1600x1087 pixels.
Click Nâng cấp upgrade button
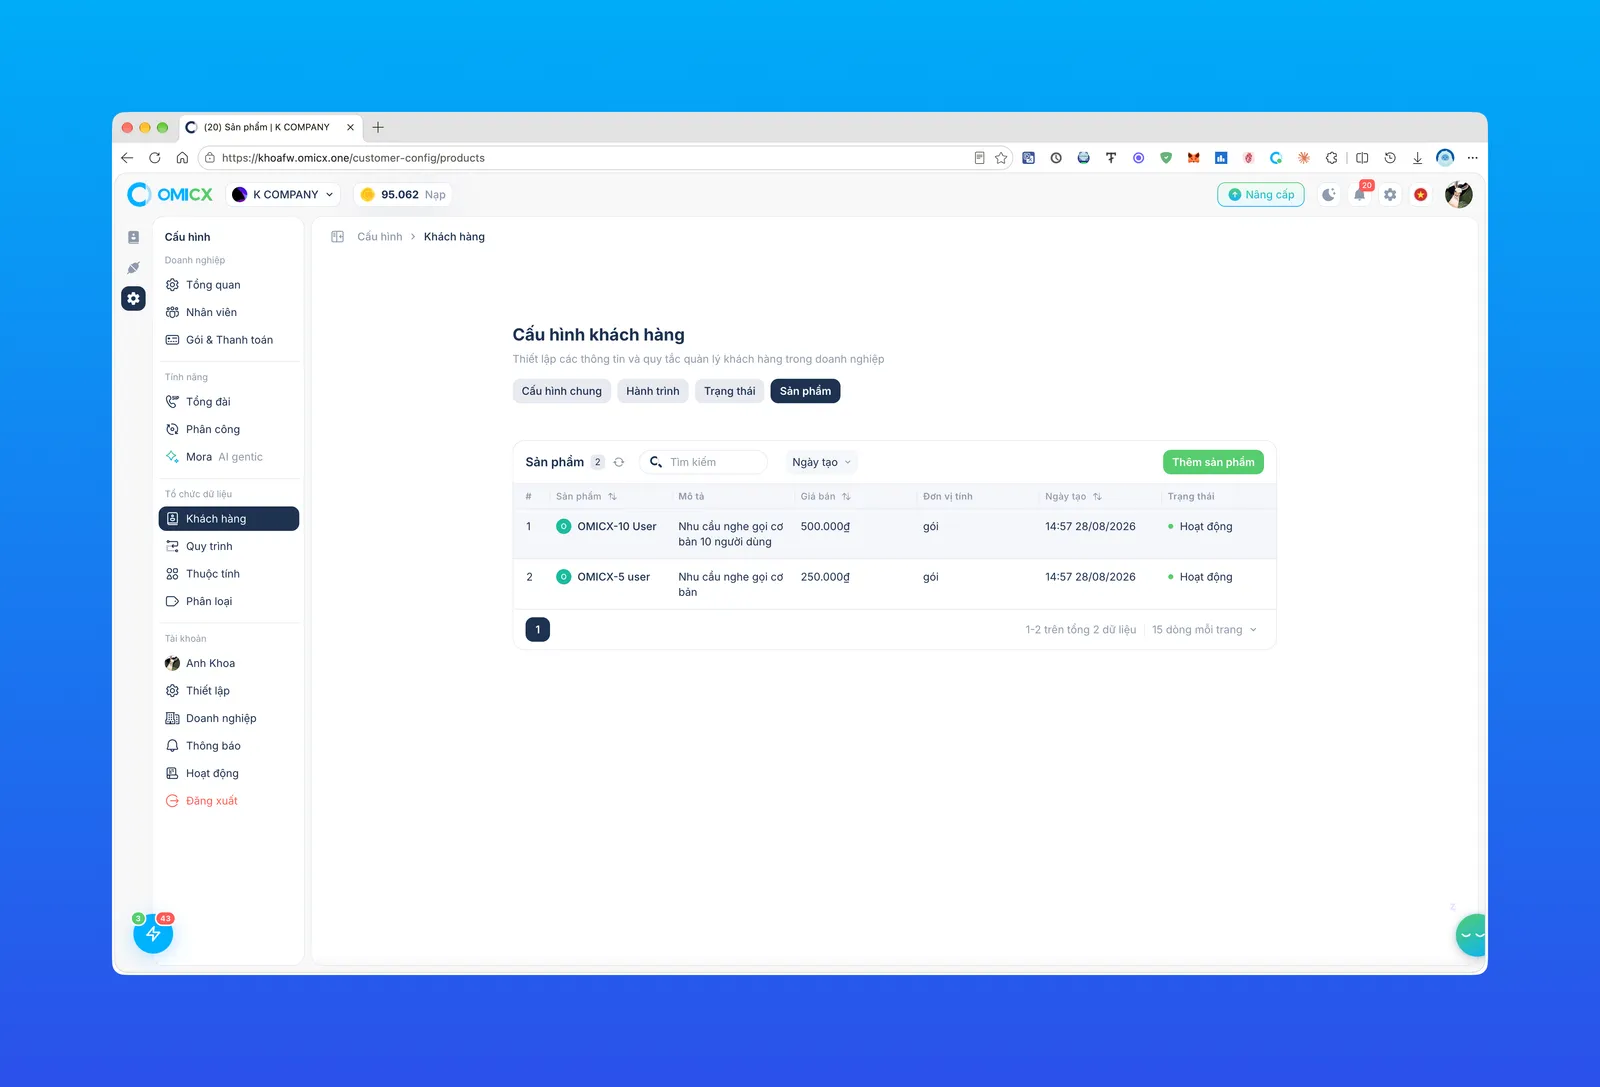(1261, 195)
